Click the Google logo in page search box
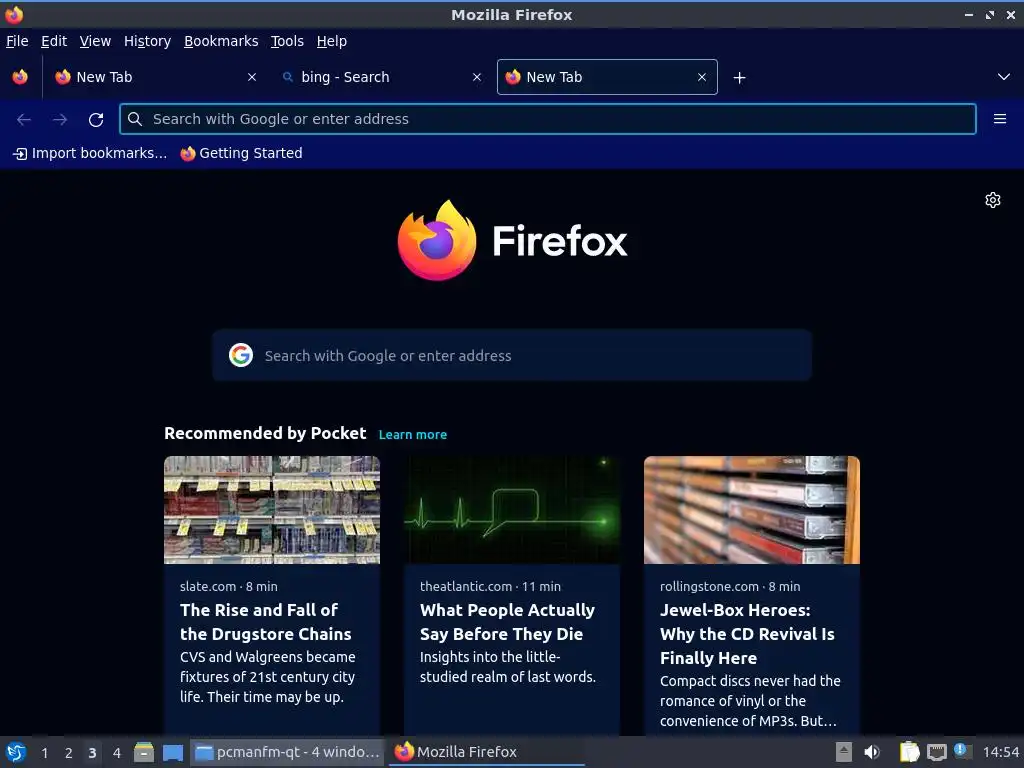The width and height of the screenshot is (1024, 768). 241,355
